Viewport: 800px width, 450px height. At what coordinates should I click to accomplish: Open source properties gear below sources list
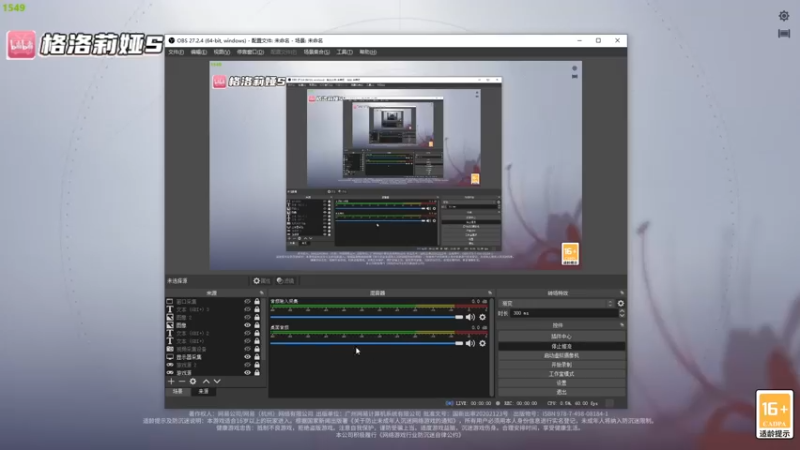point(193,381)
